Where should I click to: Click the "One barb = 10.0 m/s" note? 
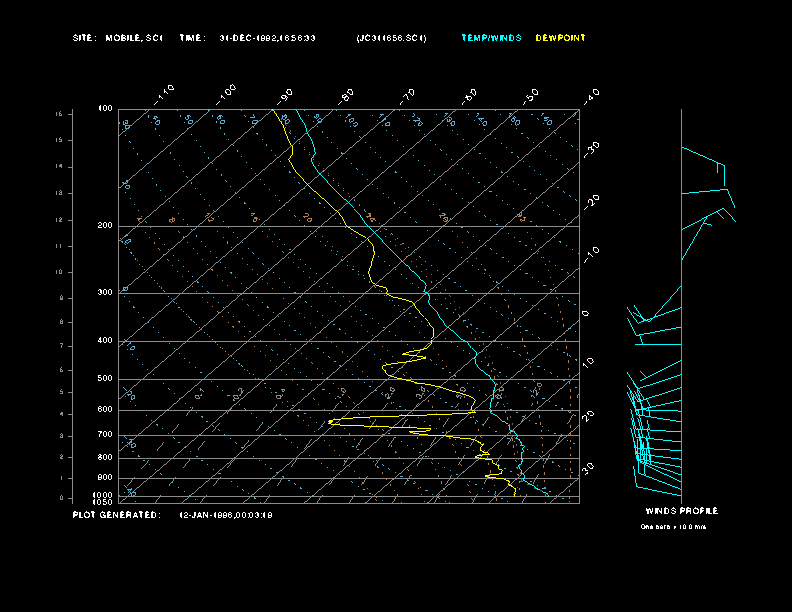[x=673, y=527]
